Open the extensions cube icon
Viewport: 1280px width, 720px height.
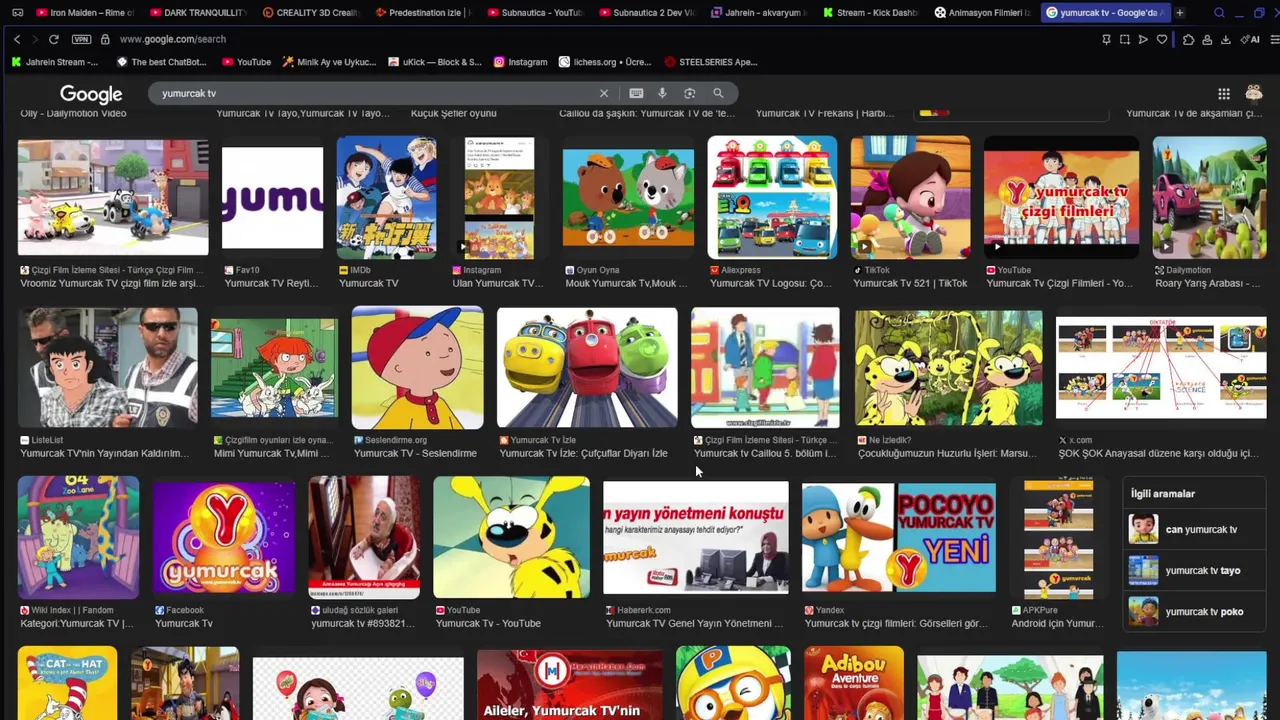tap(1188, 39)
